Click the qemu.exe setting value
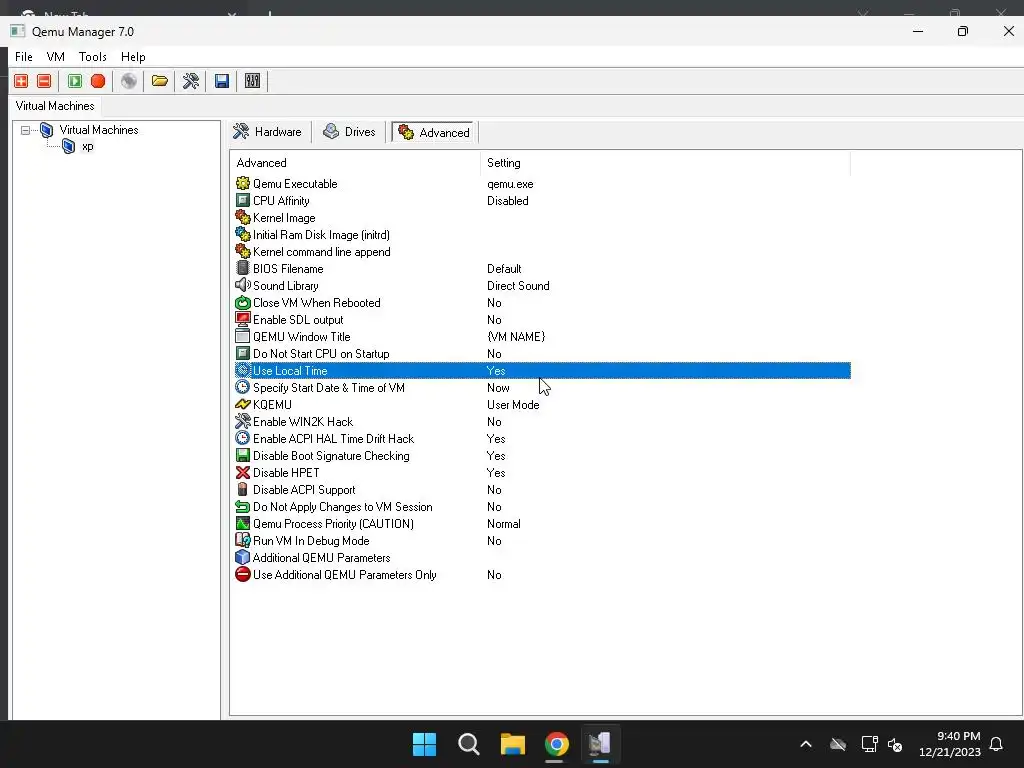This screenshot has width=1024, height=768. pyautogui.click(x=510, y=184)
